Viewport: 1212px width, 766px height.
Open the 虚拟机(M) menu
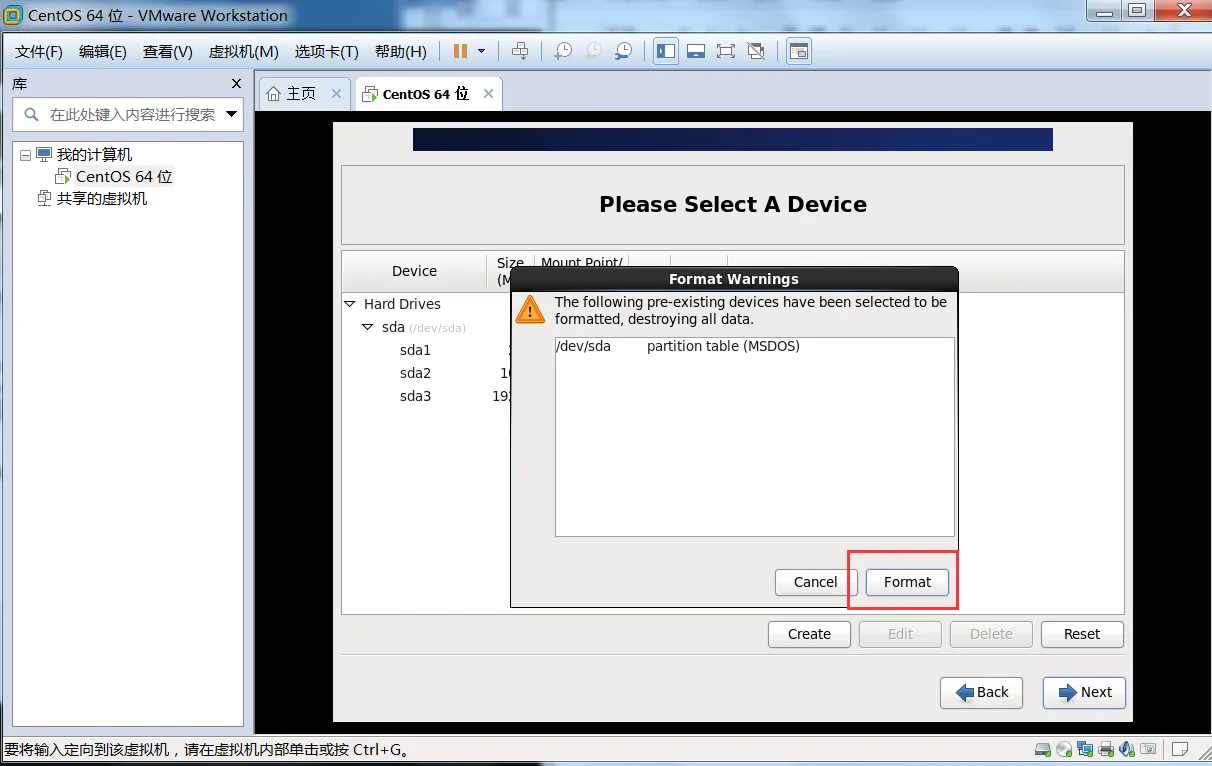pyautogui.click(x=244, y=52)
